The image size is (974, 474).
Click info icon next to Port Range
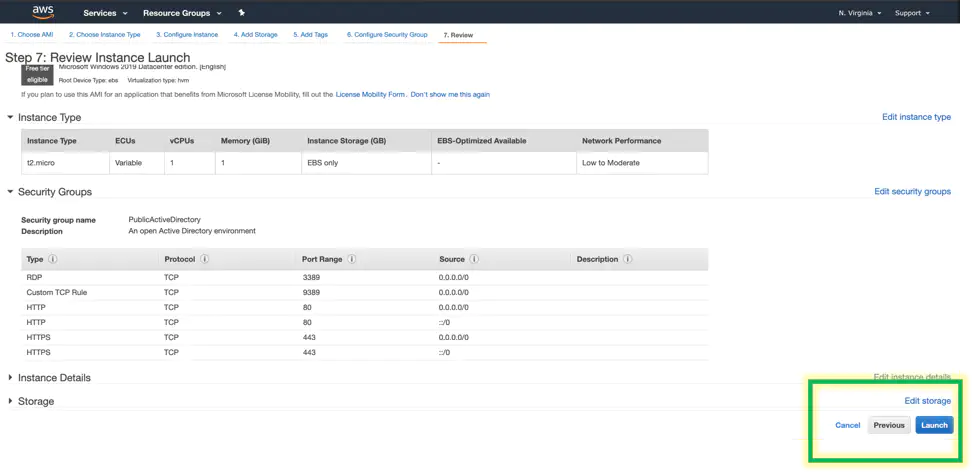coord(352,259)
